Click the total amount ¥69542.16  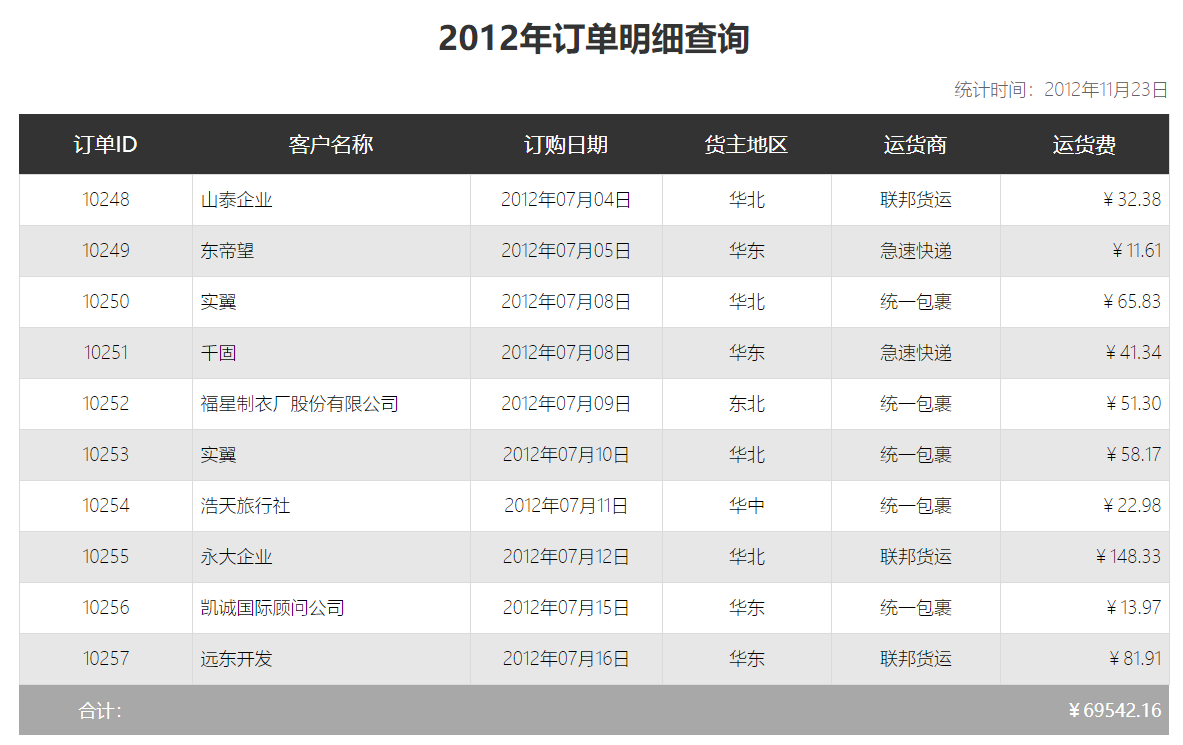click(1115, 710)
